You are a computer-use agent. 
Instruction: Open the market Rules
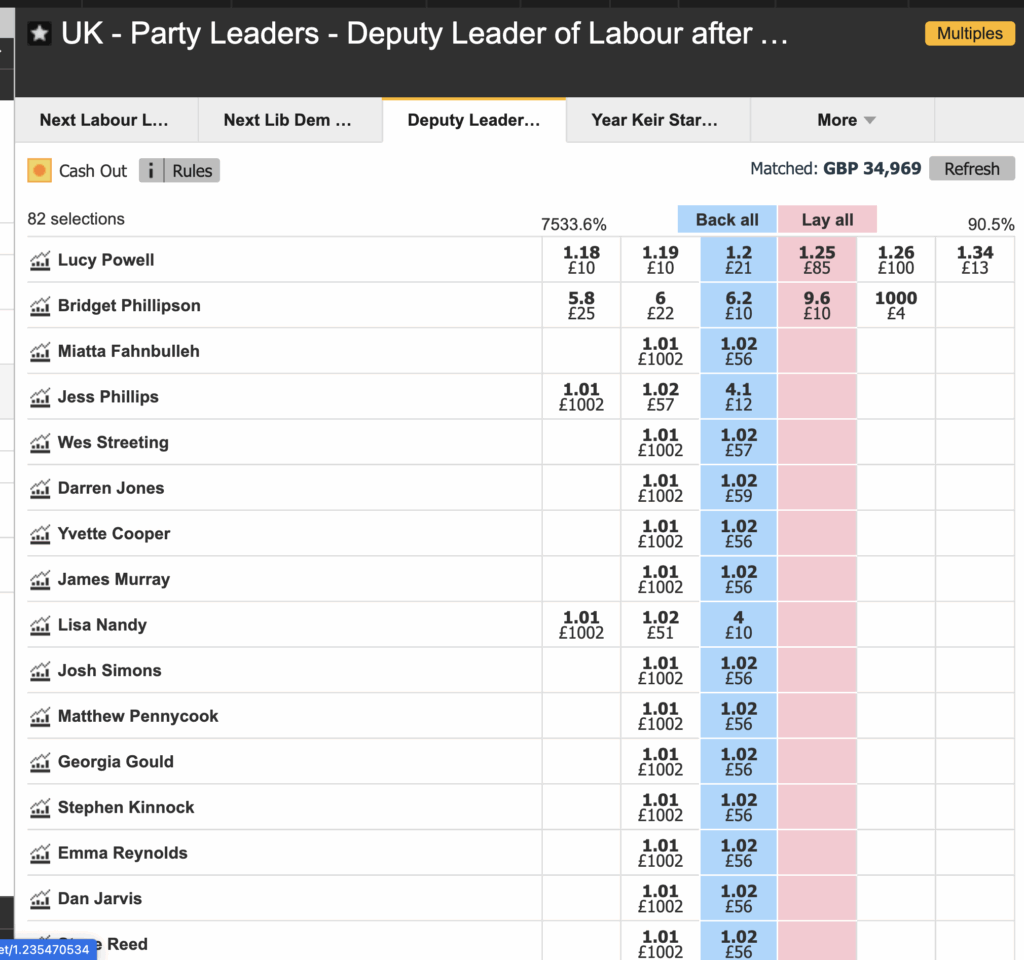[192, 171]
